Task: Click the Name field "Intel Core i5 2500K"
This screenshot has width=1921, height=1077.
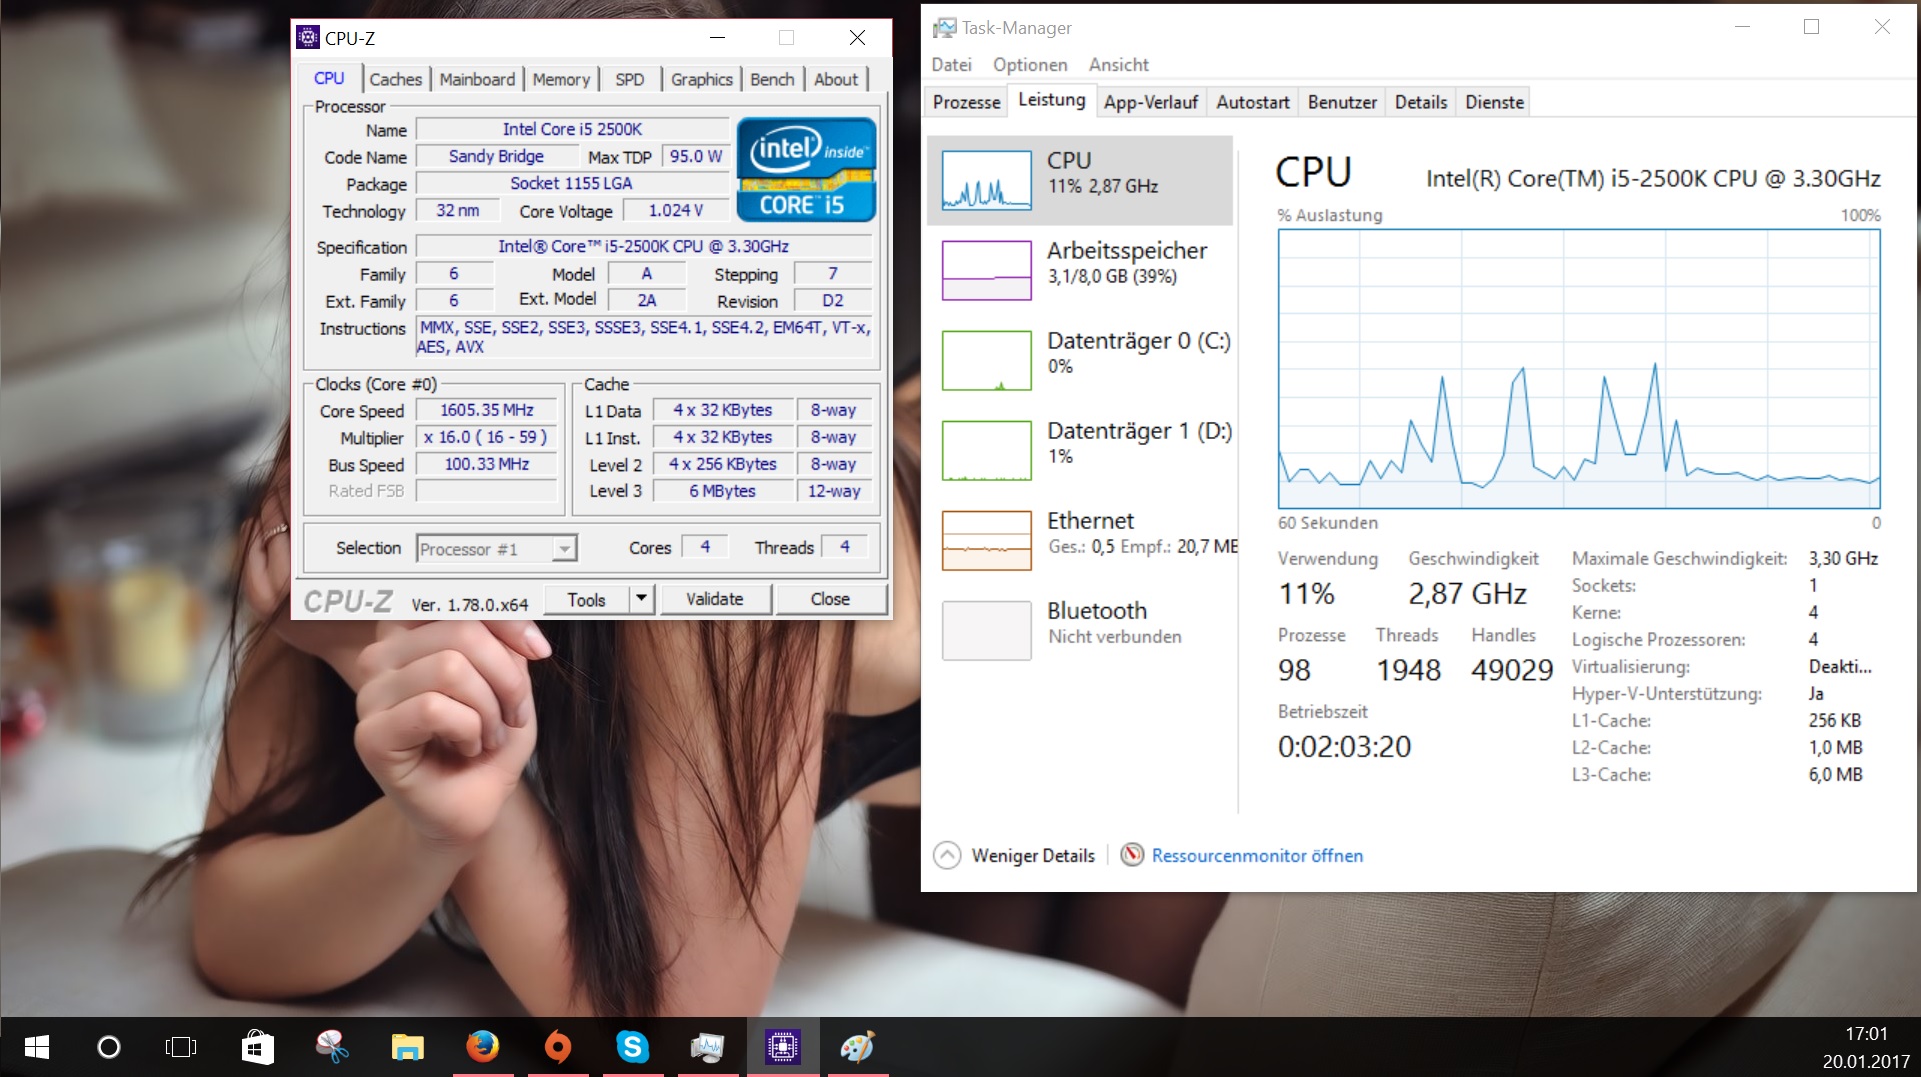Action: point(572,129)
